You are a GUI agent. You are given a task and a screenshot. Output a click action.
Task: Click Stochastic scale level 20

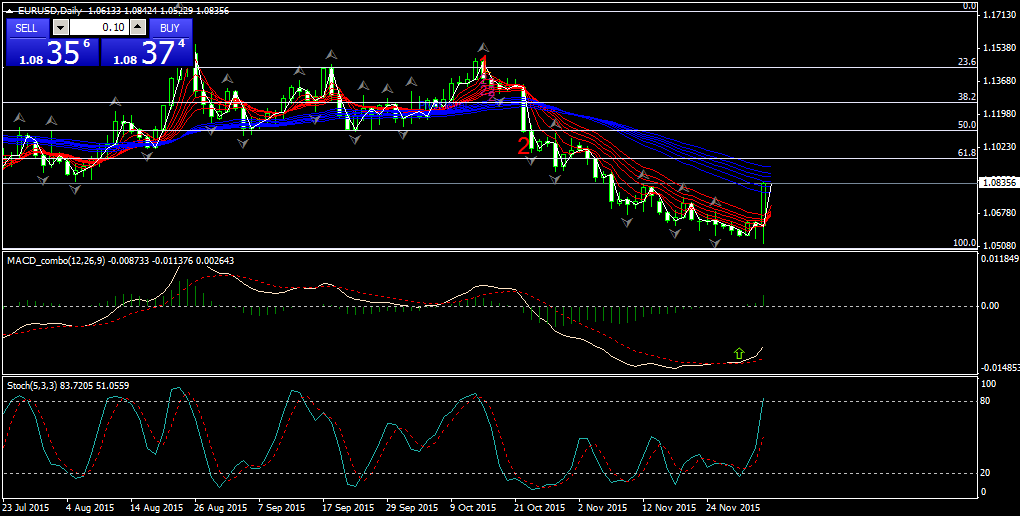coord(985,473)
